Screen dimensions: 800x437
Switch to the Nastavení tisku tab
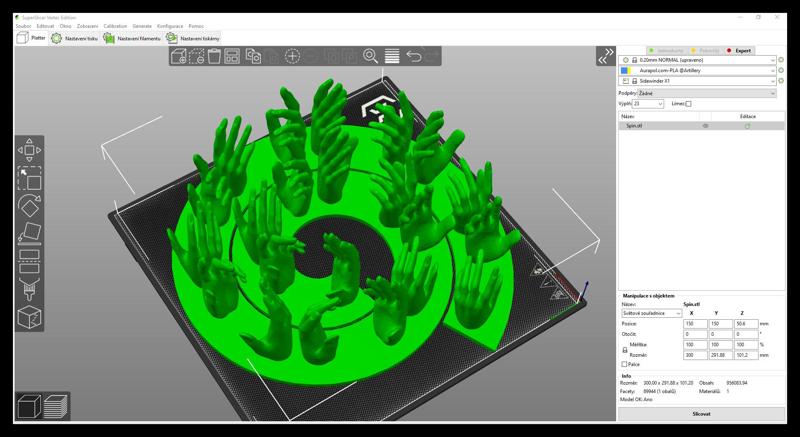75,38
